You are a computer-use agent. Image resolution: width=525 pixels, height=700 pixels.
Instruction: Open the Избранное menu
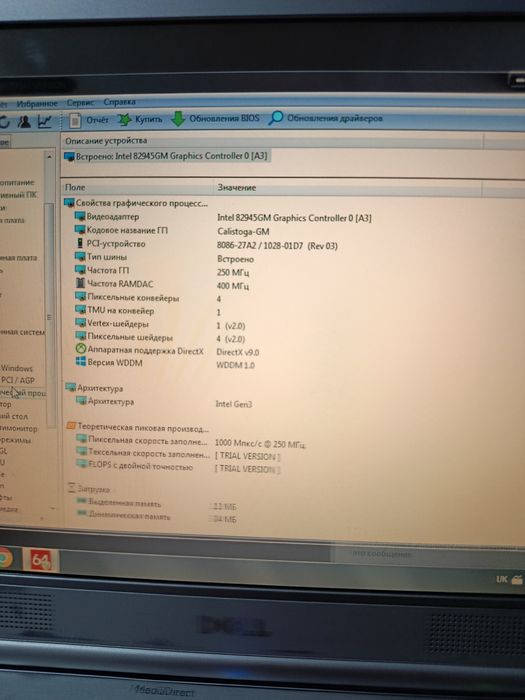[37, 104]
